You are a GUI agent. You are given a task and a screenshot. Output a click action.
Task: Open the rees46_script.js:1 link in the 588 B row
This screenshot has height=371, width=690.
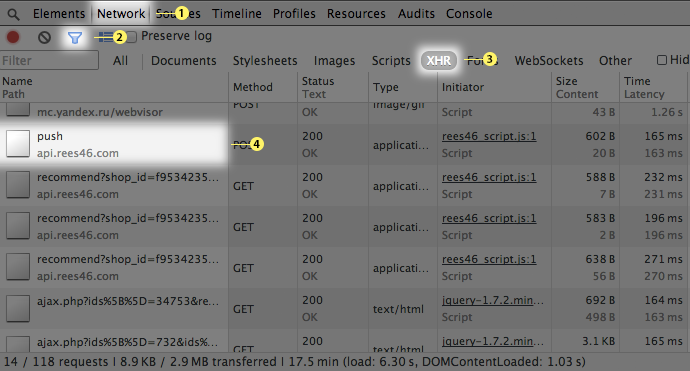[489, 177]
